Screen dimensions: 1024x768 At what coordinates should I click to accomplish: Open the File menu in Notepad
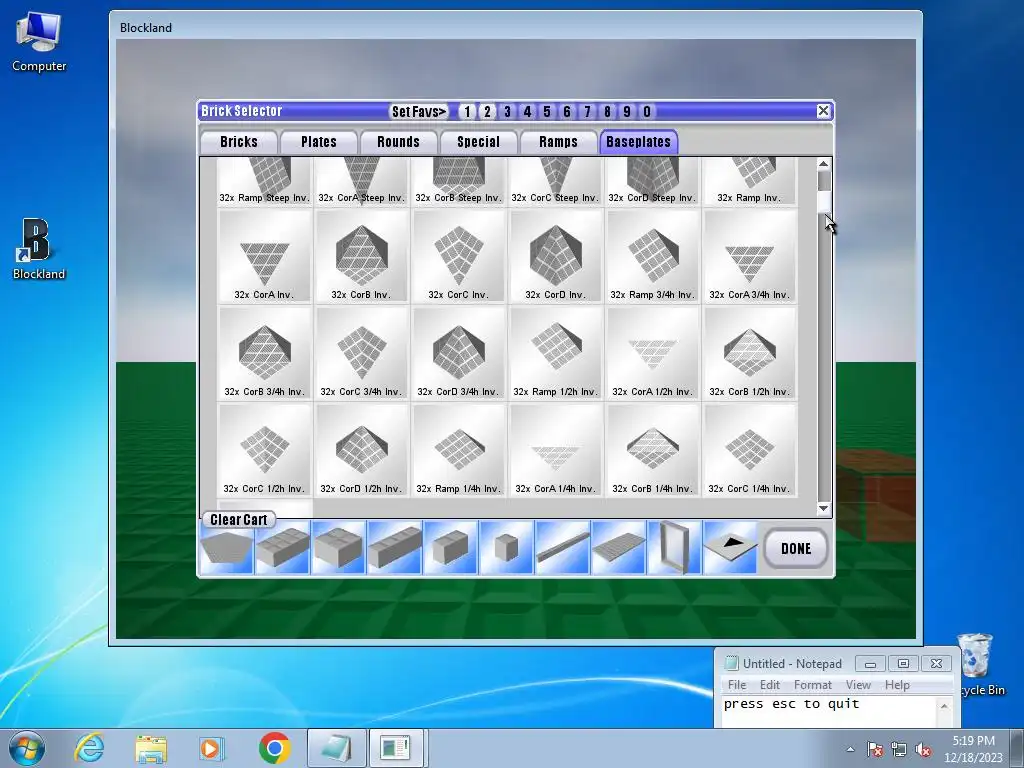[x=737, y=685]
